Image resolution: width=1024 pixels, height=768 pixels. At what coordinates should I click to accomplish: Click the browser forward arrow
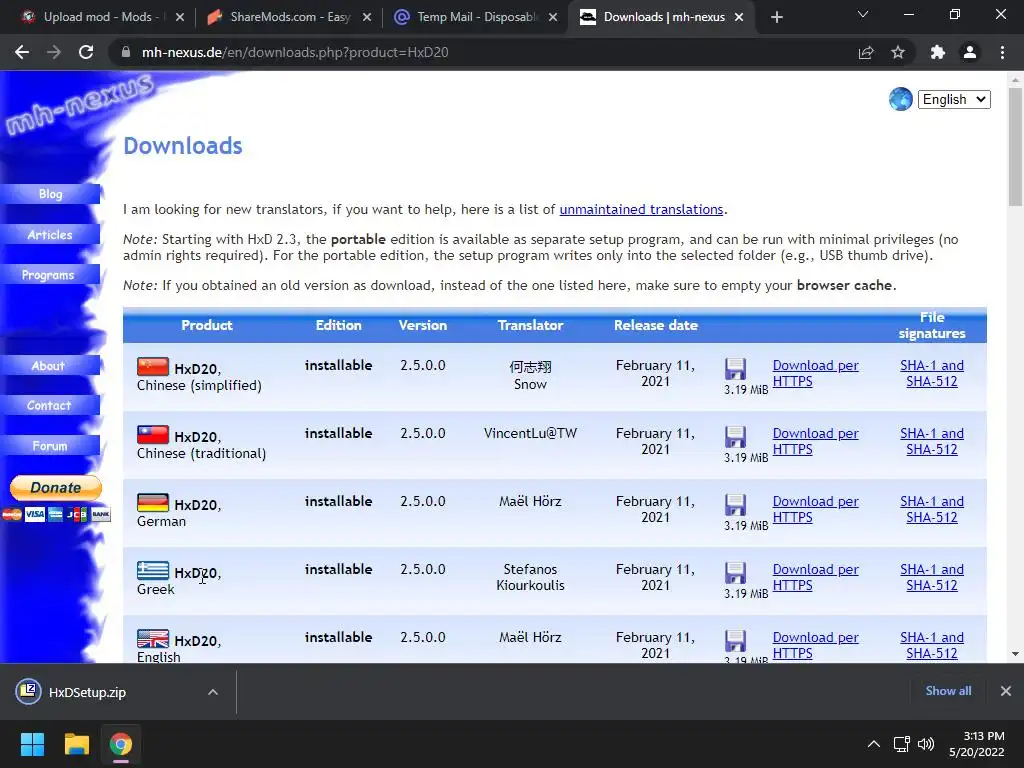pyautogui.click(x=54, y=52)
